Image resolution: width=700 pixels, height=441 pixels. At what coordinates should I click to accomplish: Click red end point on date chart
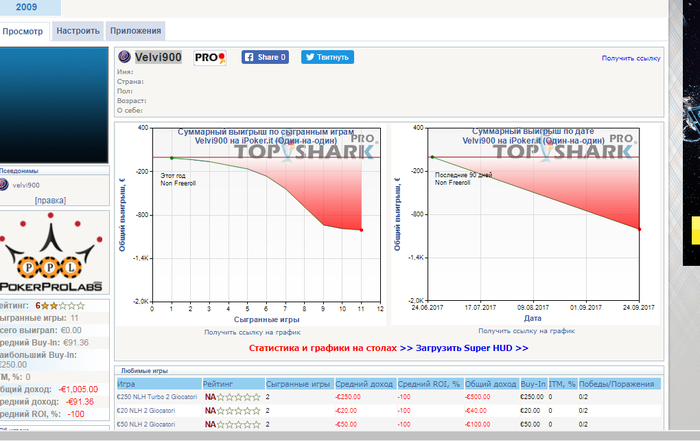click(639, 229)
